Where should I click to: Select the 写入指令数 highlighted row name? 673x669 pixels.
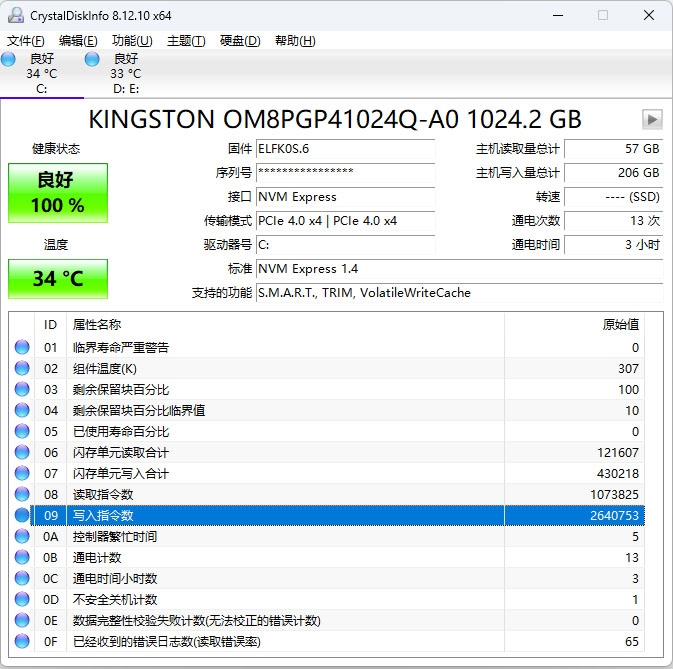click(x=103, y=516)
